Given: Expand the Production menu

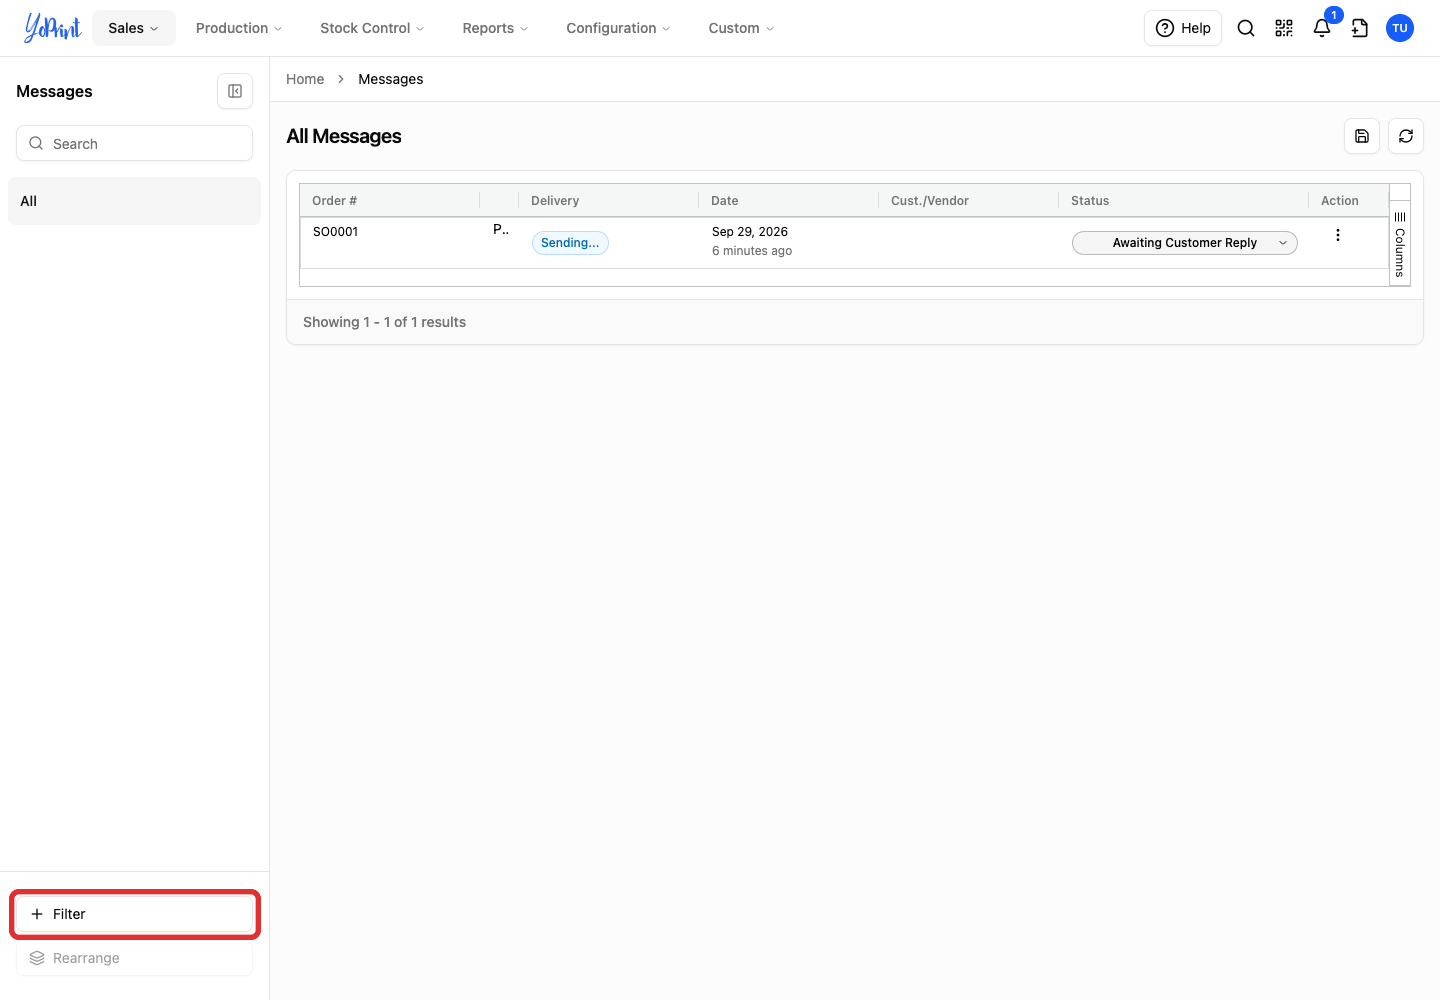Looking at the screenshot, I should tap(239, 28).
